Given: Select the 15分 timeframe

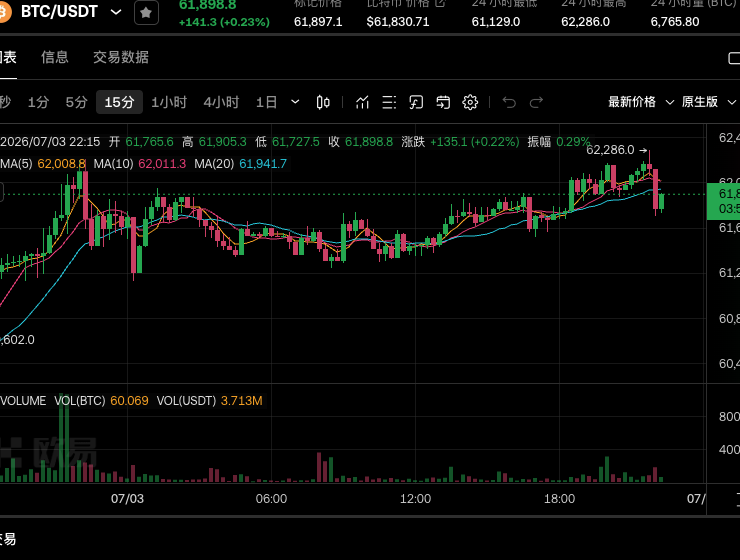Looking at the screenshot, I should [119, 102].
